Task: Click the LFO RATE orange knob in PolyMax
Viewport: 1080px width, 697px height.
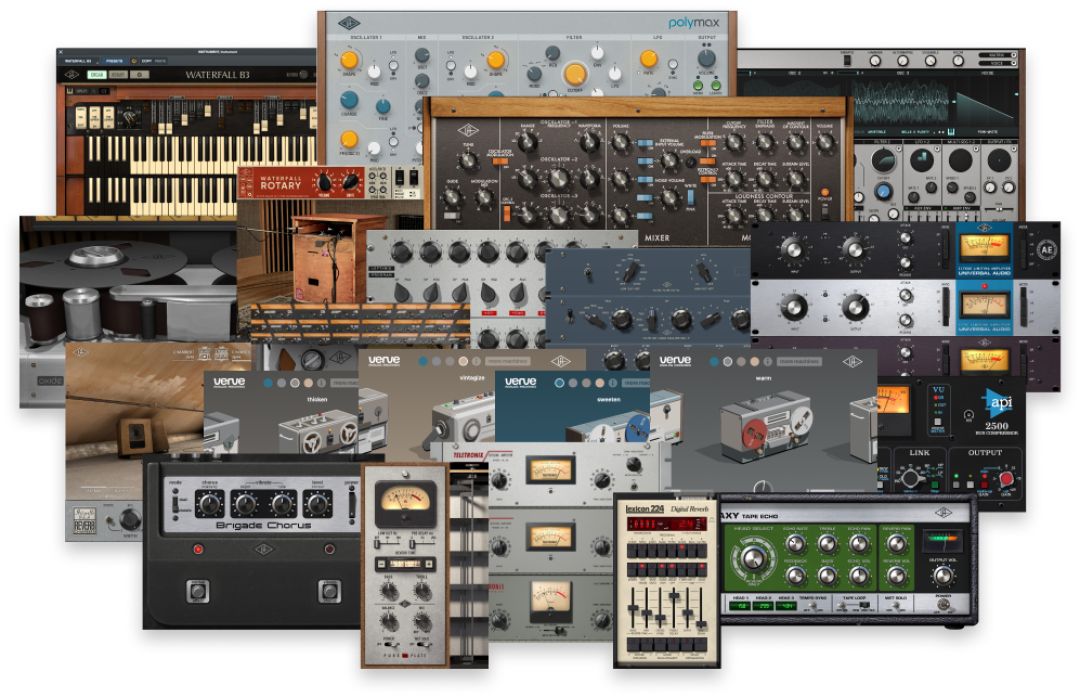Action: tap(649, 59)
